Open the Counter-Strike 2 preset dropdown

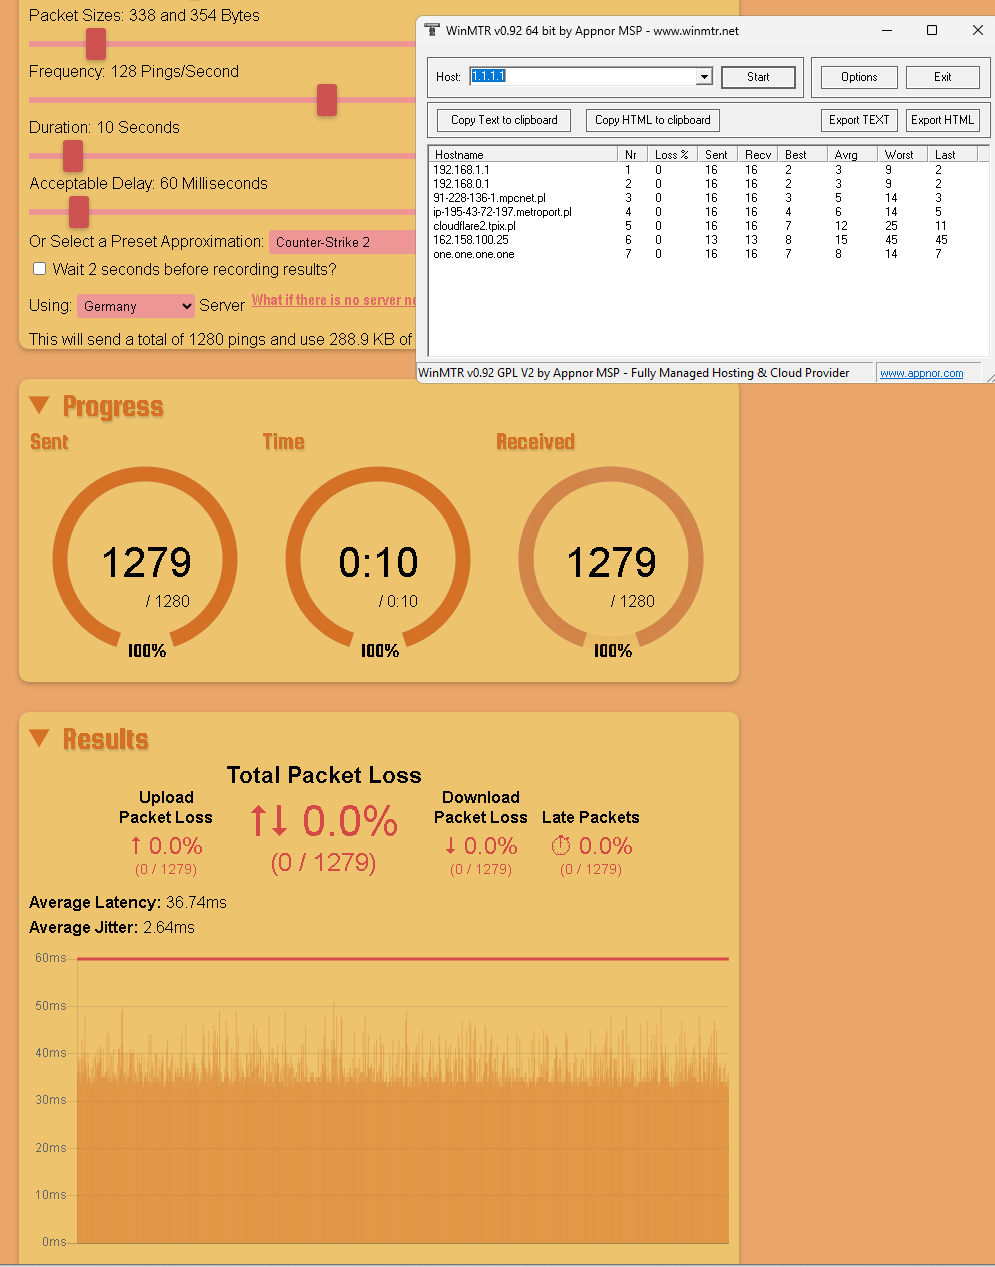tap(342, 242)
